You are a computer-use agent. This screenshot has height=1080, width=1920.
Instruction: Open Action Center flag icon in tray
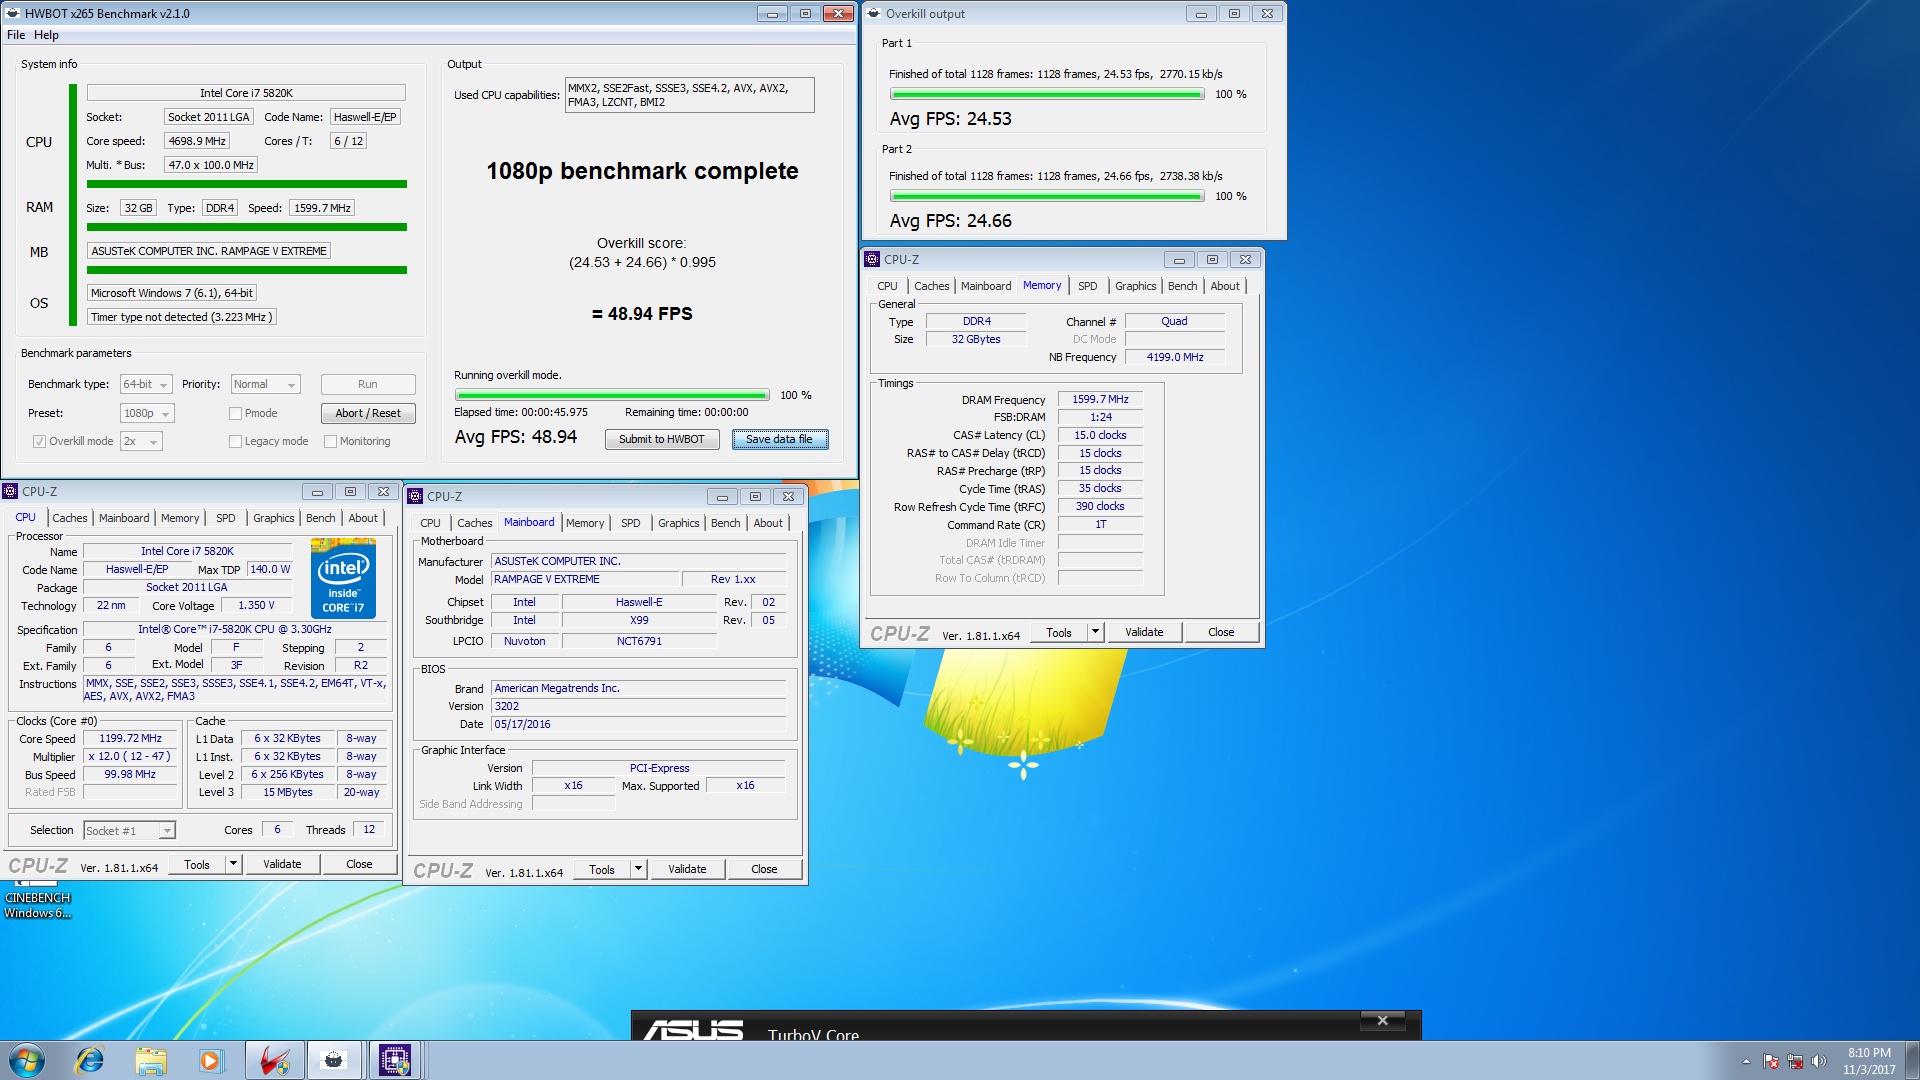pyautogui.click(x=1771, y=1061)
